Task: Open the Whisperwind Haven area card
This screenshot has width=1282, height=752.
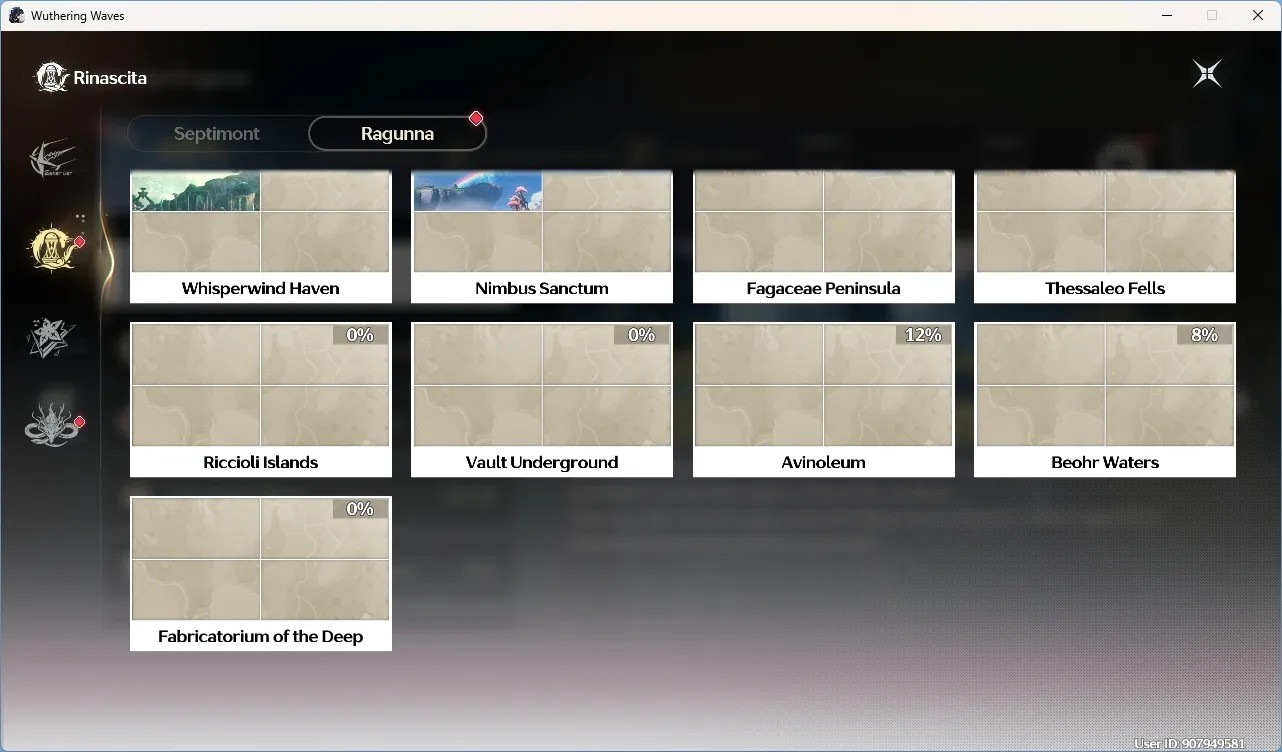Action: 261,237
